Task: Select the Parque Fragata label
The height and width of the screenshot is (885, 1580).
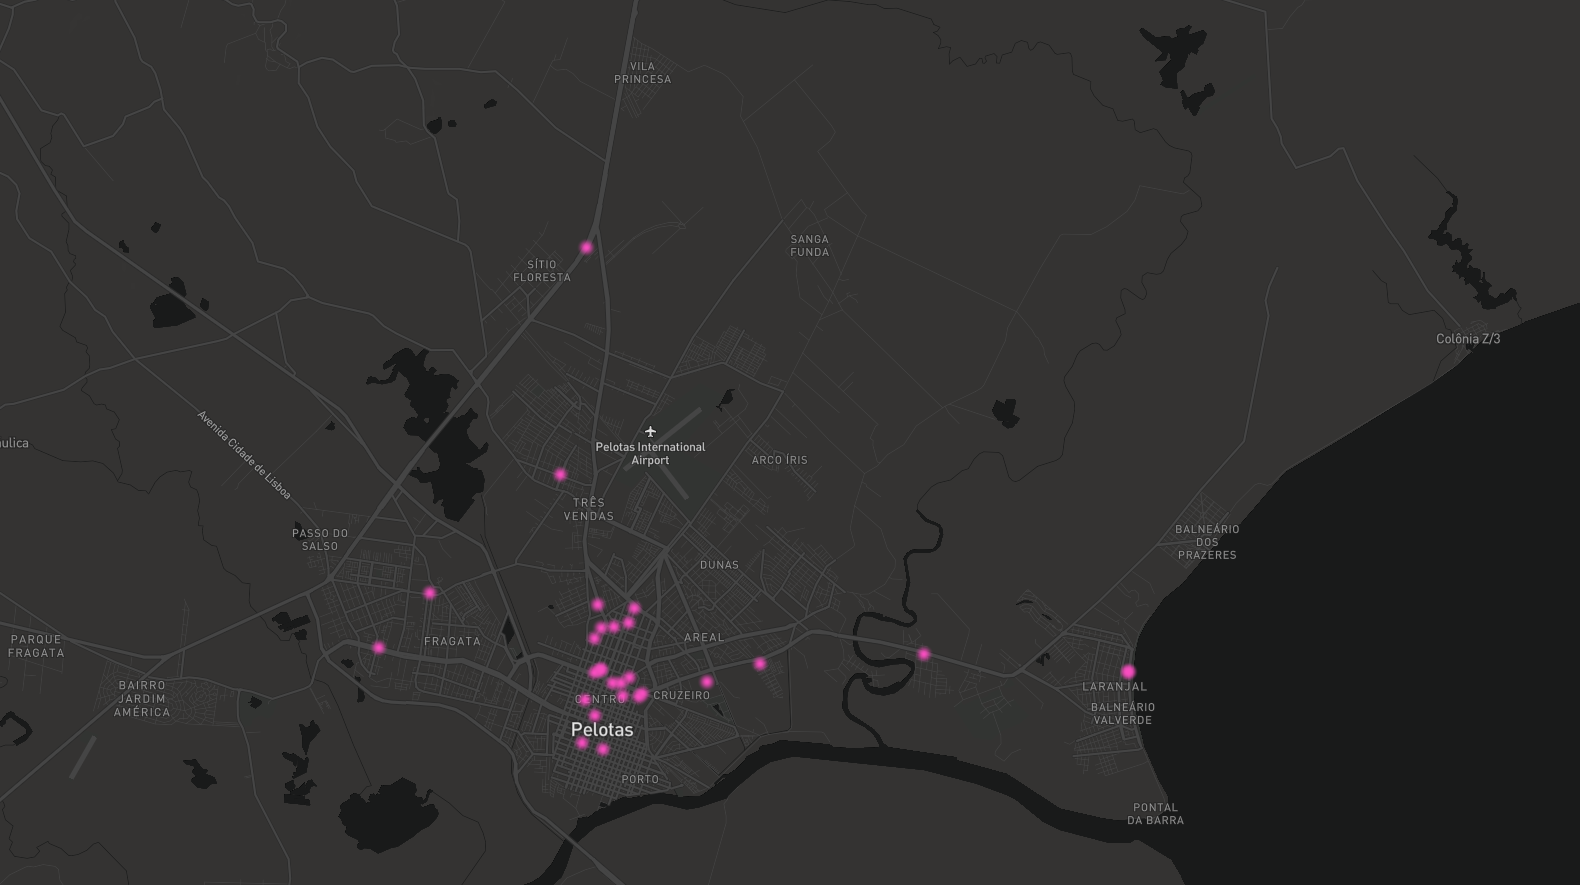Action: tap(36, 646)
